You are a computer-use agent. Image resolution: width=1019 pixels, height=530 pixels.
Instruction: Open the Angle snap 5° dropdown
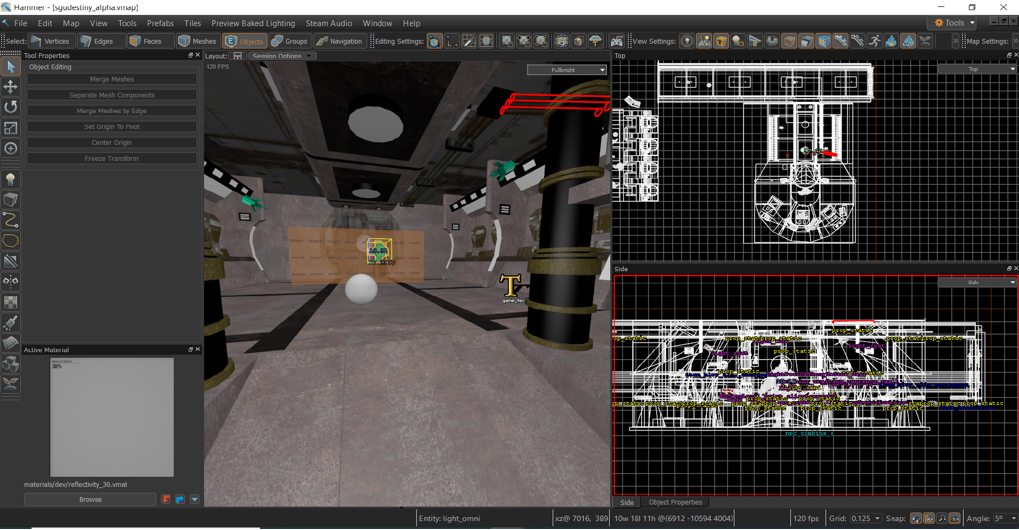click(x=1003, y=518)
